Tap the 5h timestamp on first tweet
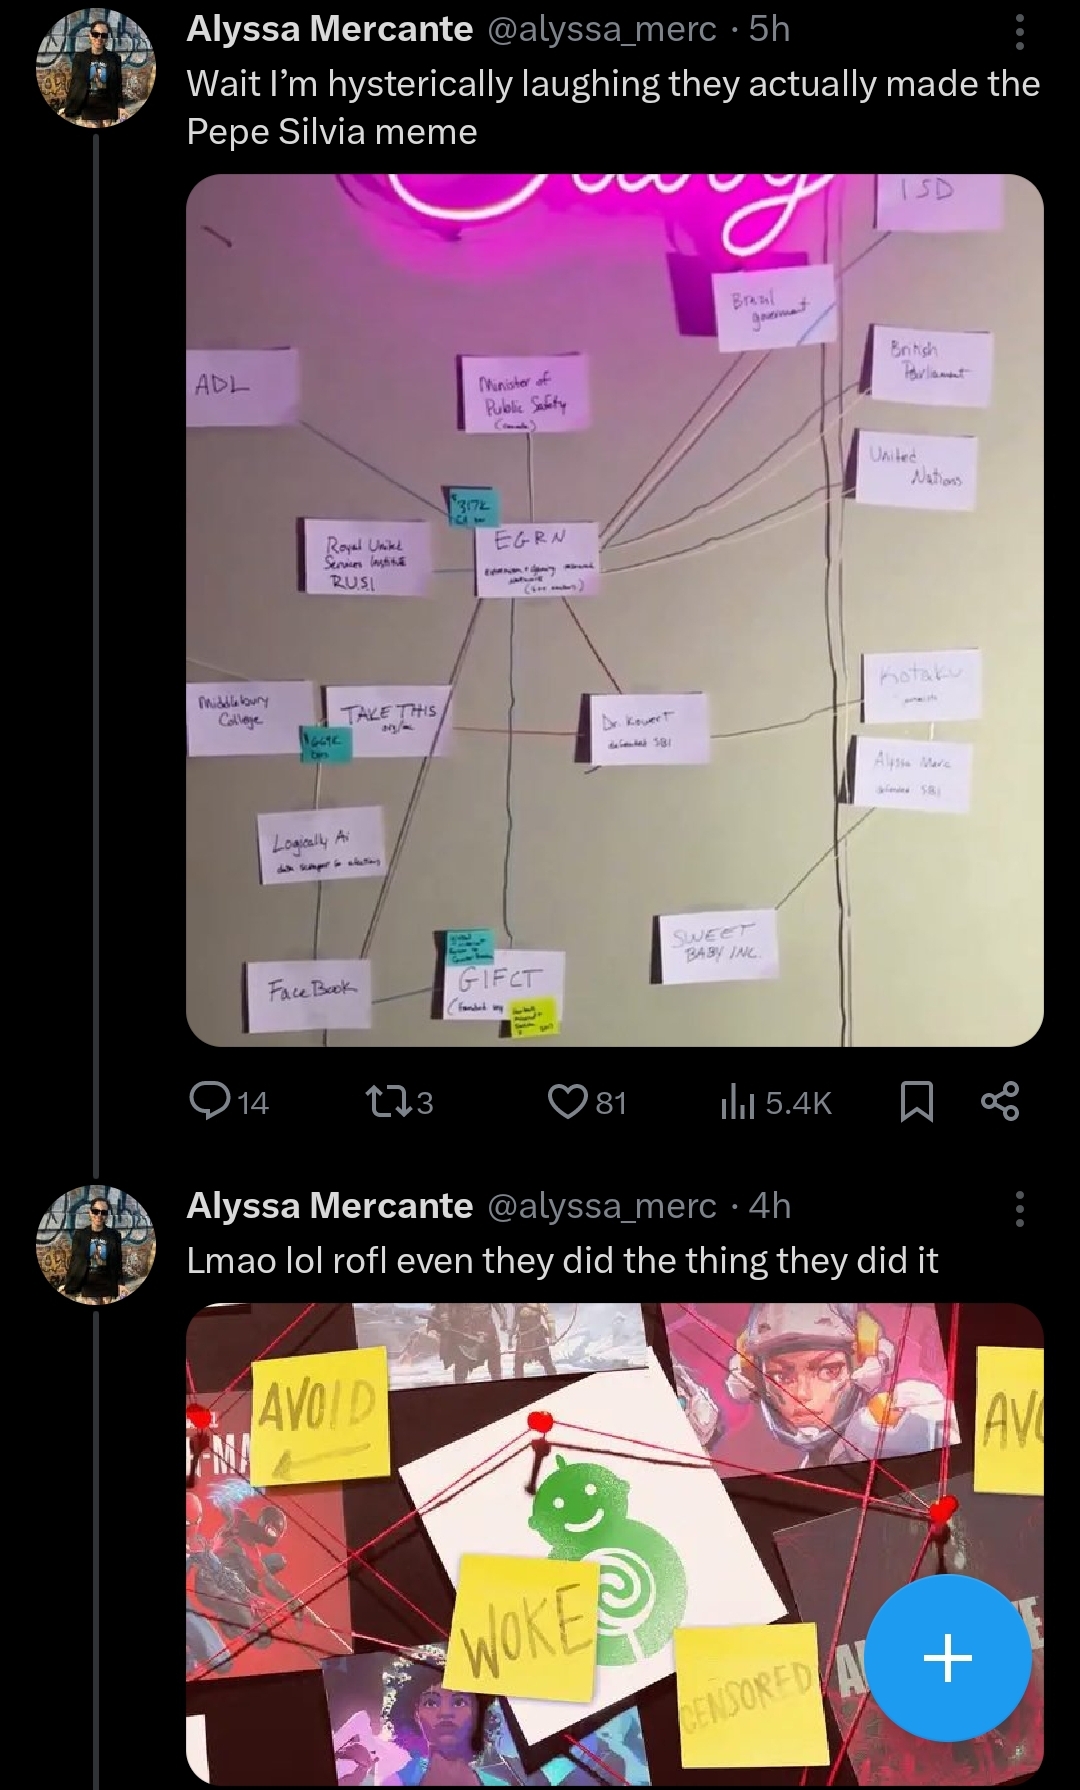Viewport: 1080px width, 1790px height. (770, 30)
